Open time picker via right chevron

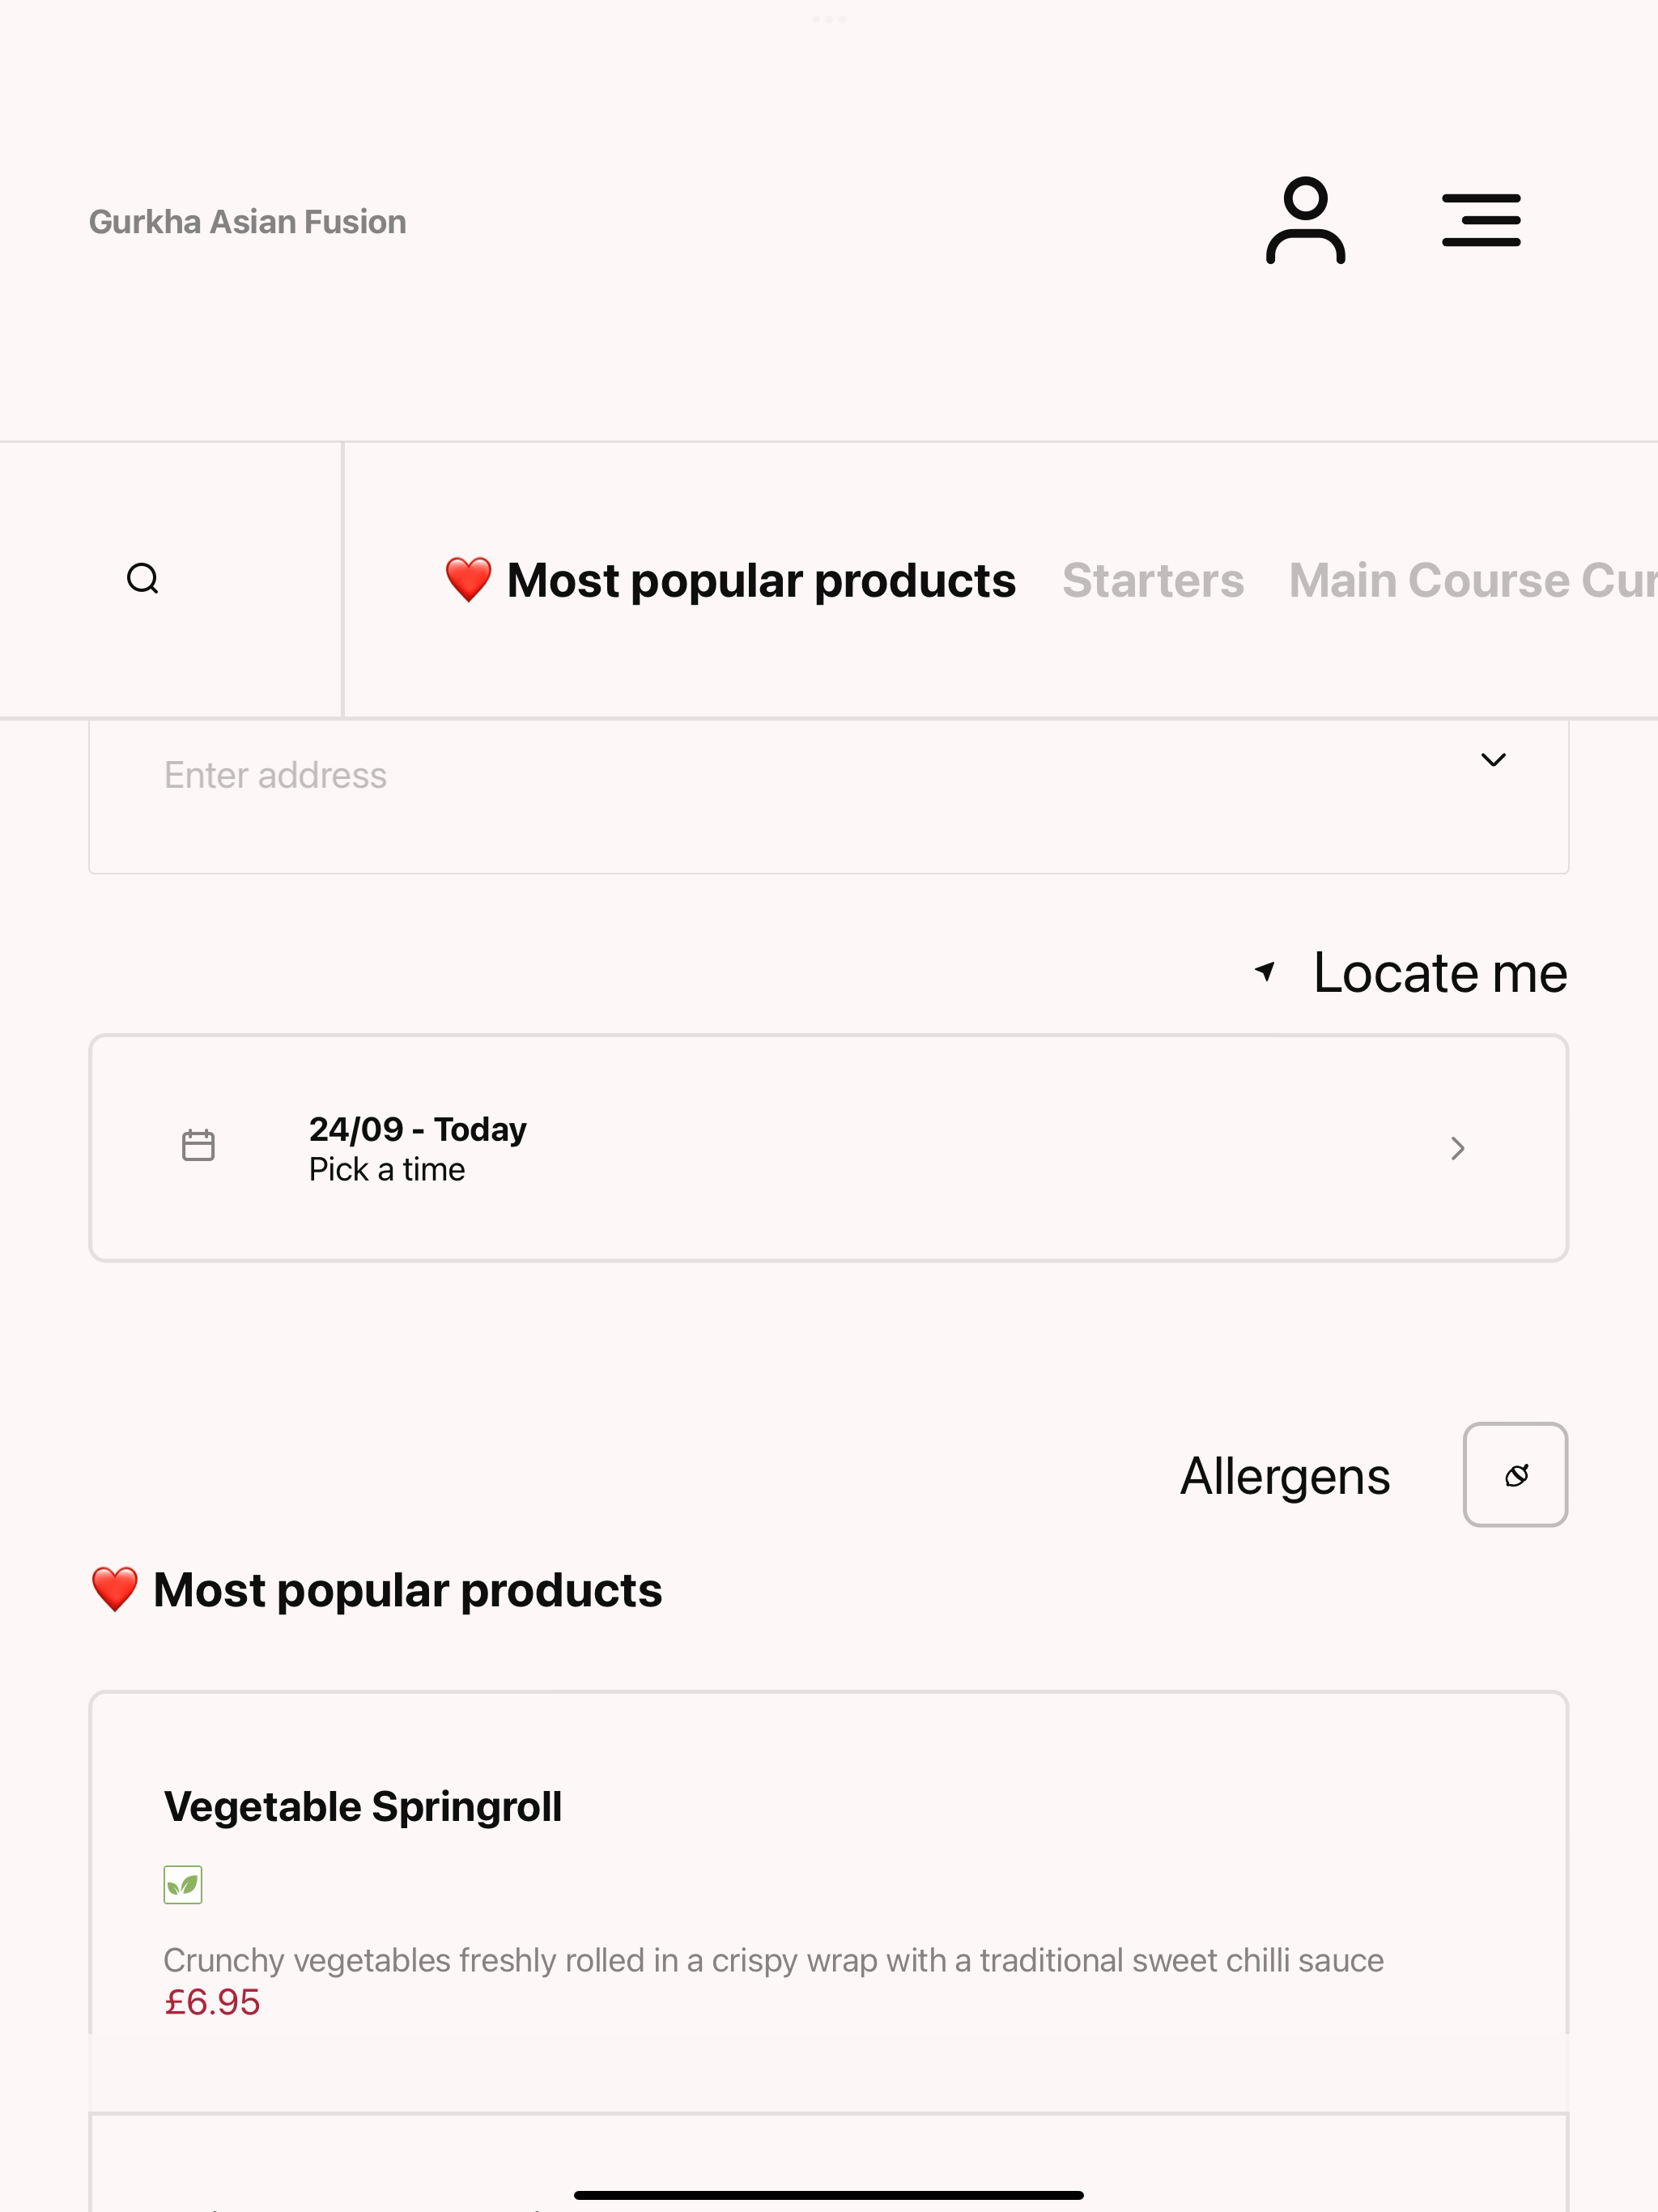coord(1458,1148)
